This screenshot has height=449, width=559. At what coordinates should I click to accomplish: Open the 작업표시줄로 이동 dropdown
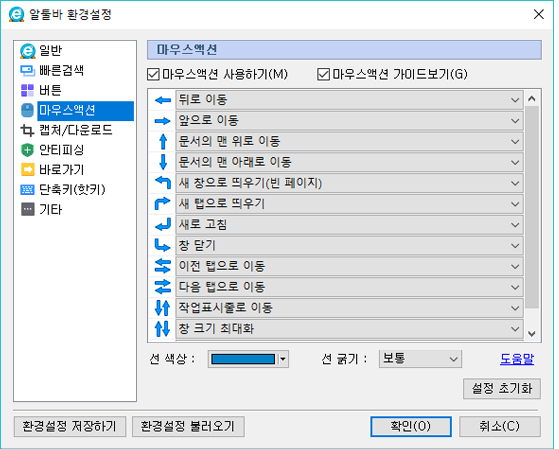(x=349, y=308)
